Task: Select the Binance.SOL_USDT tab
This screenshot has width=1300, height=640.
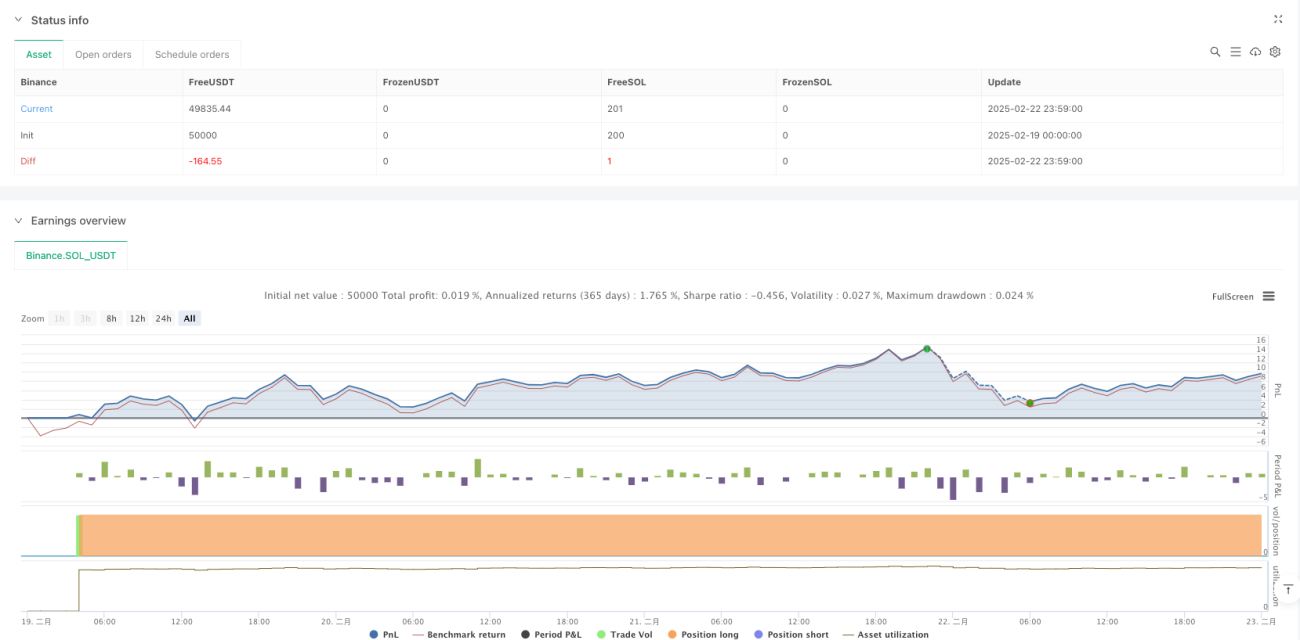Action: pos(71,255)
